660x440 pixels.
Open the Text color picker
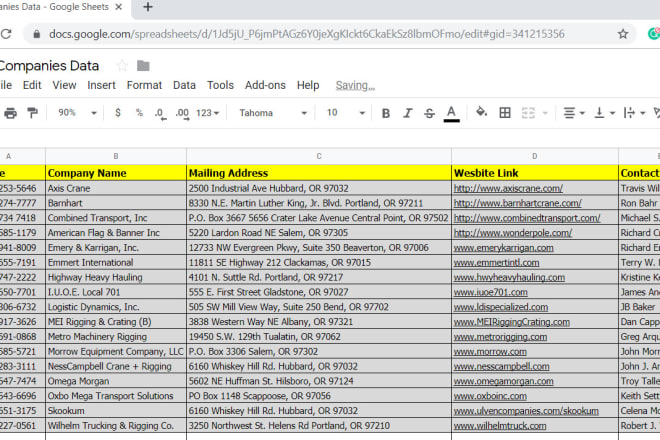tap(451, 114)
